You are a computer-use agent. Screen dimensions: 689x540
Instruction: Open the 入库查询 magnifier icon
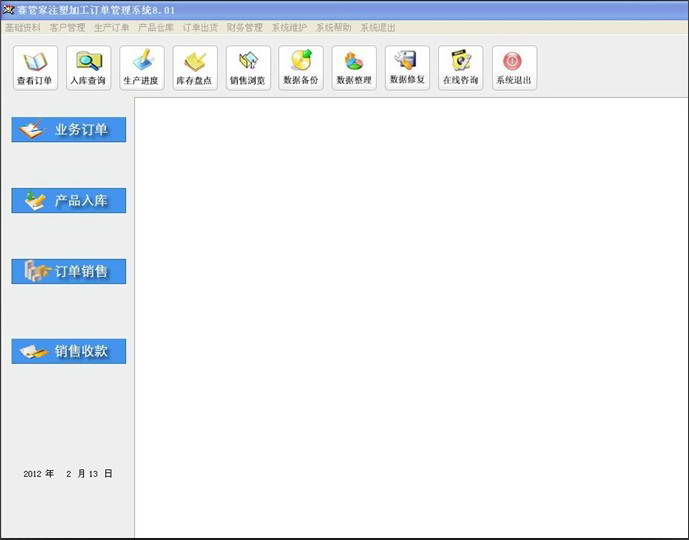tap(88, 68)
